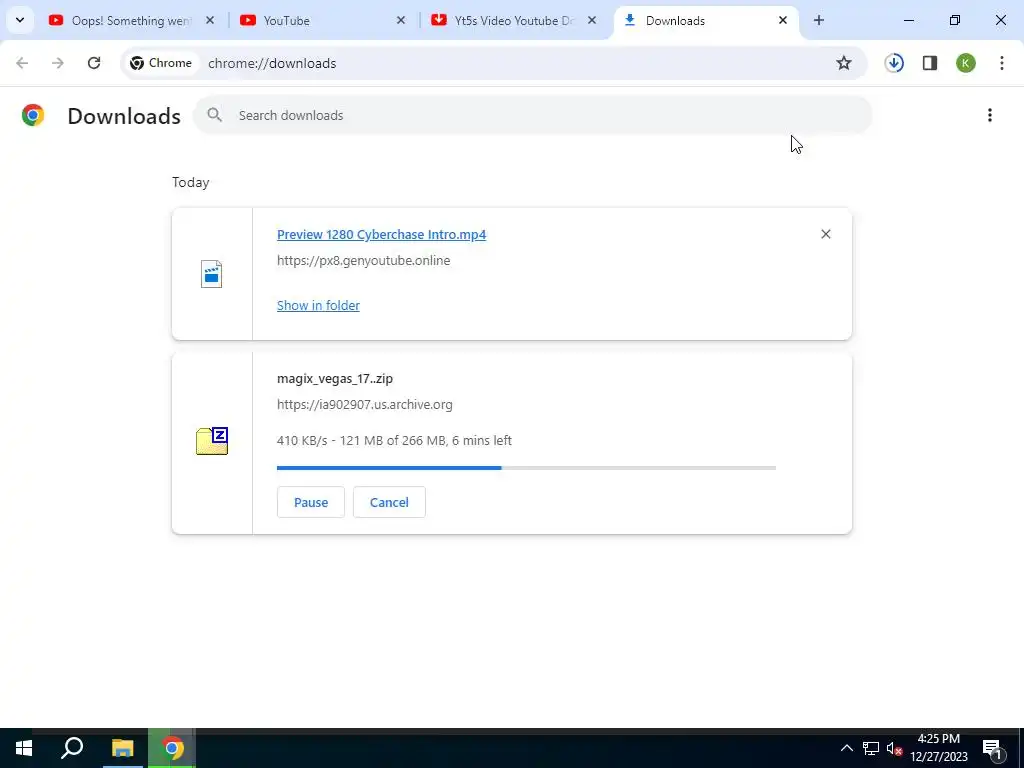Open network status tray icon
This screenshot has height=768, width=1024.
pos(871,748)
